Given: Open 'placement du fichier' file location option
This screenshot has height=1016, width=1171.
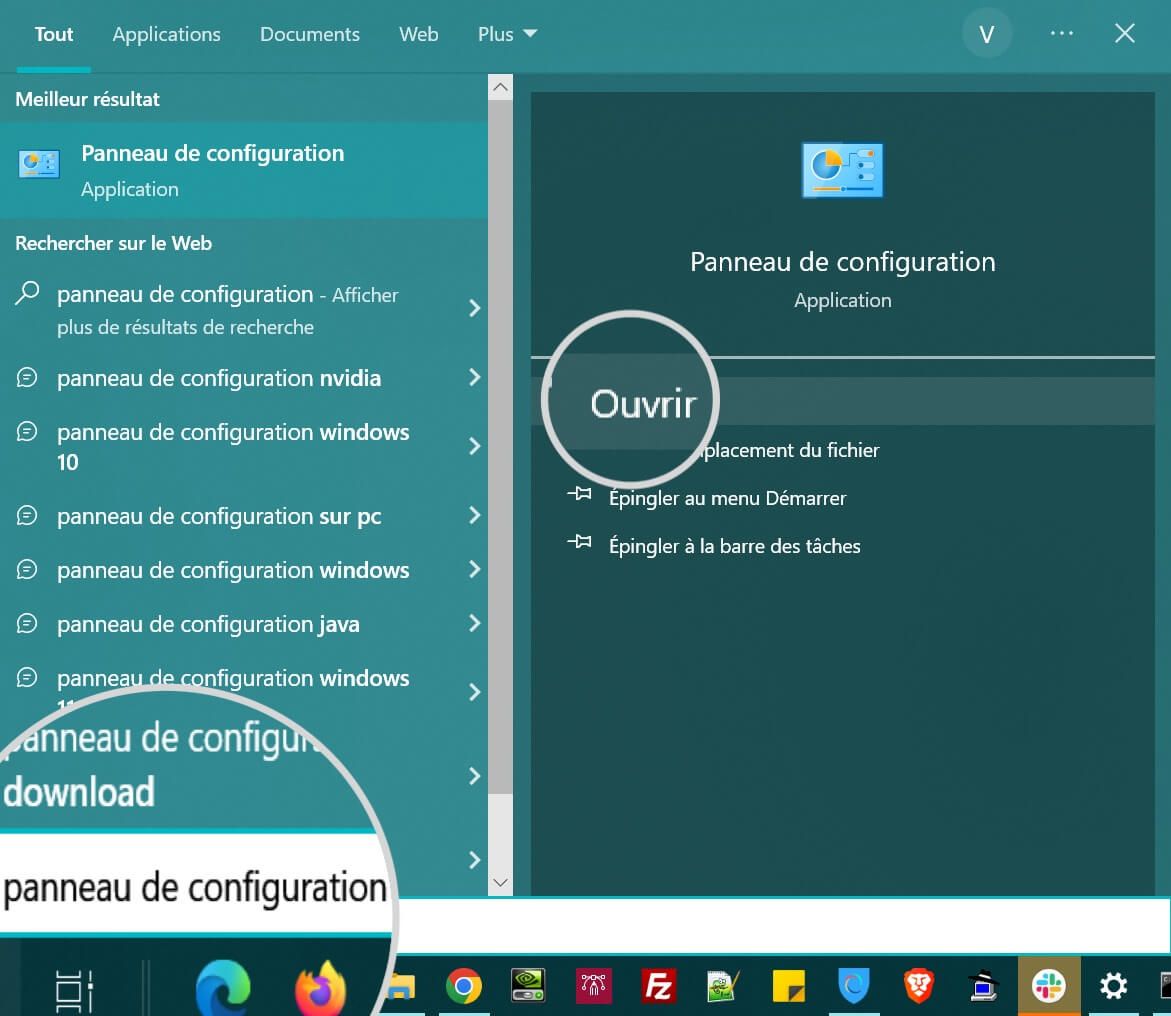Looking at the screenshot, I should [x=790, y=450].
